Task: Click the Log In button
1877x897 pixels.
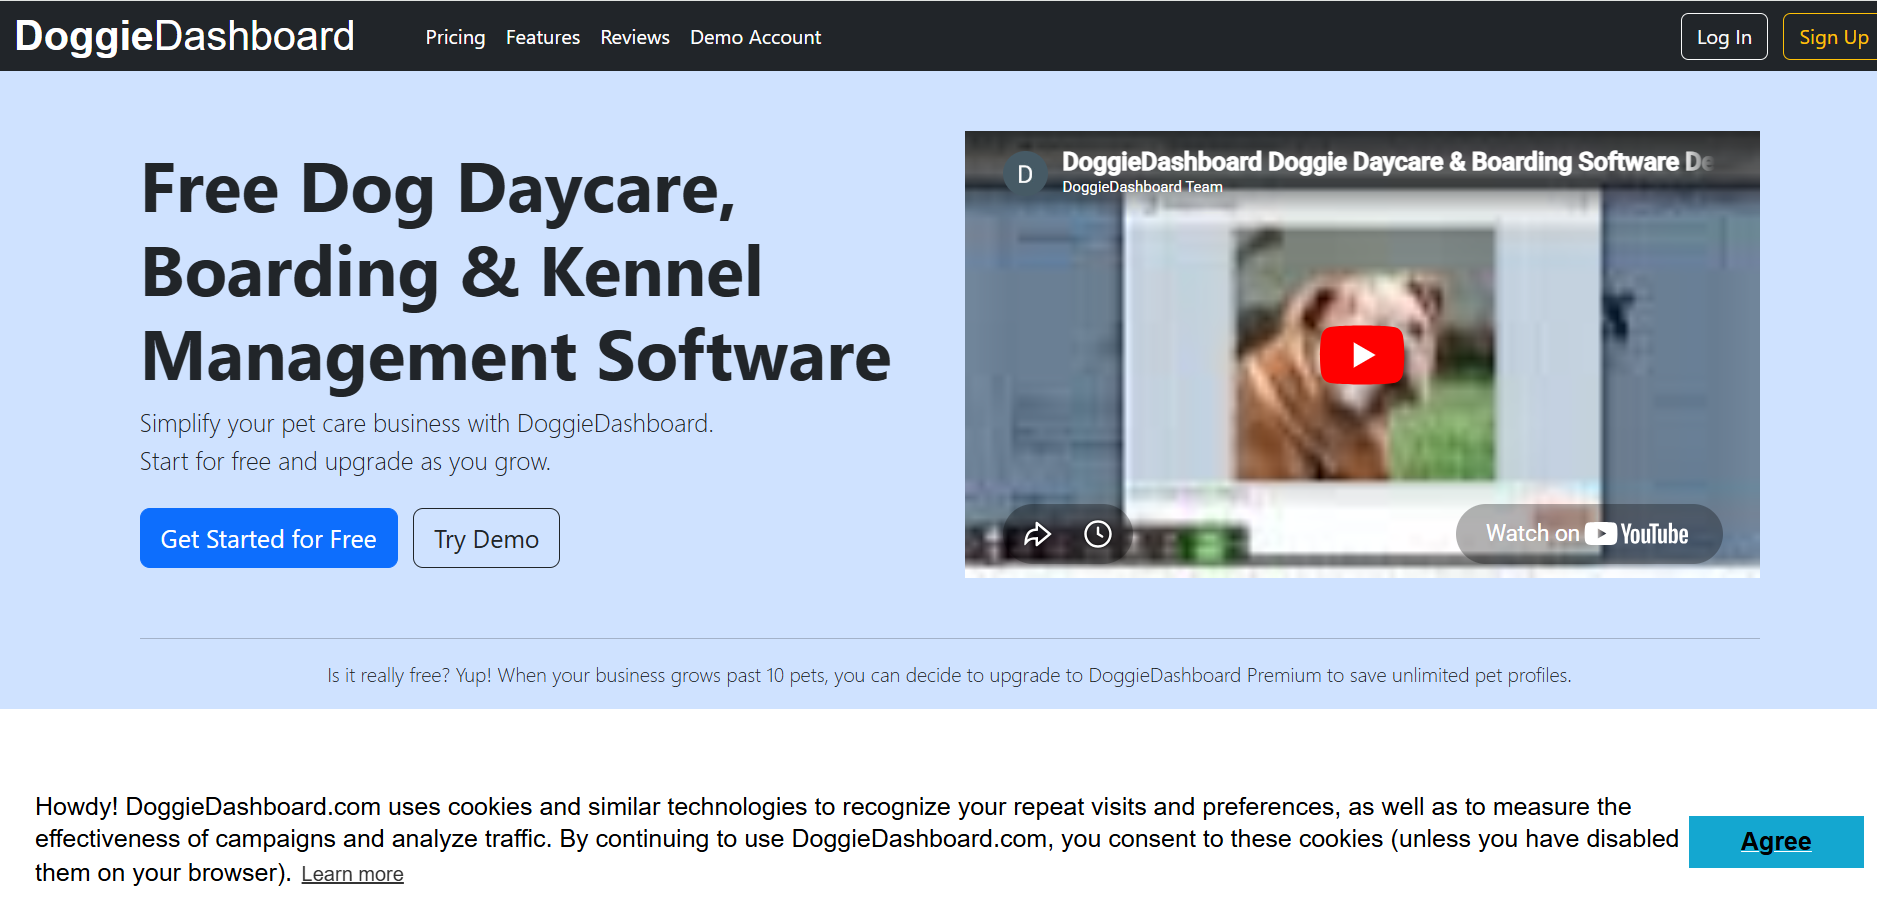Action: point(1724,37)
